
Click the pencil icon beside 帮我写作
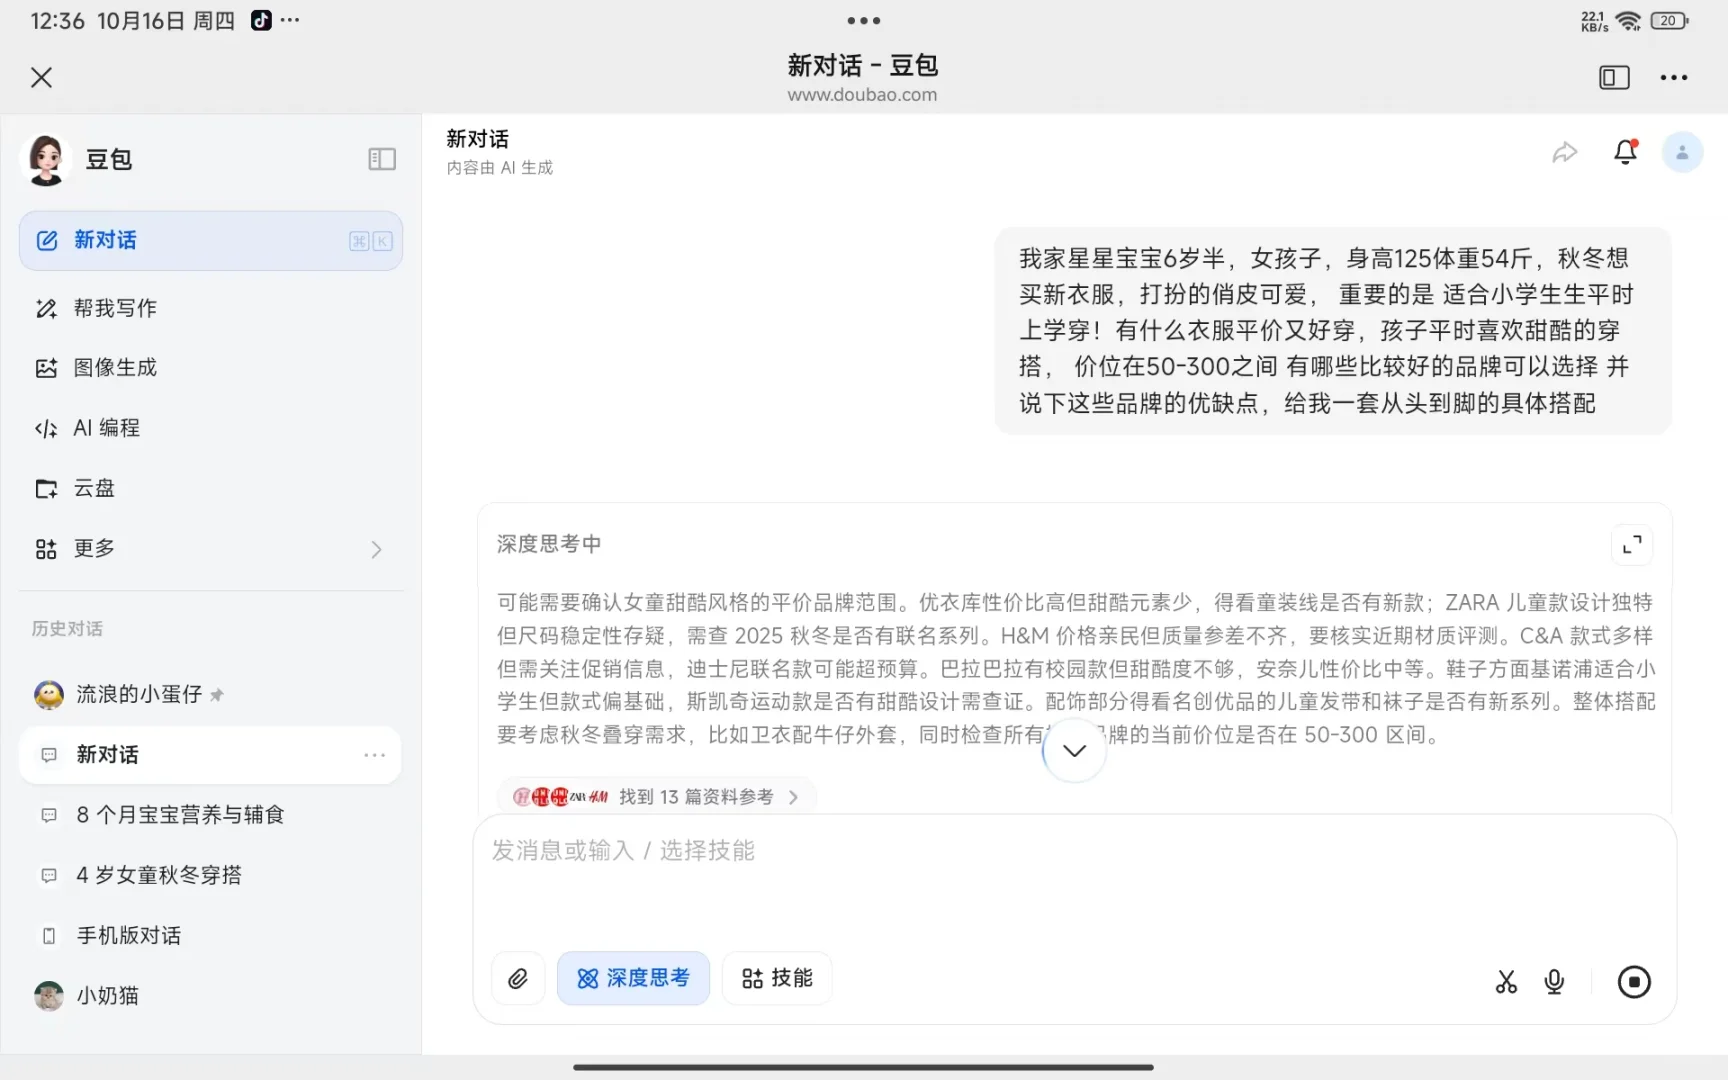[46, 308]
